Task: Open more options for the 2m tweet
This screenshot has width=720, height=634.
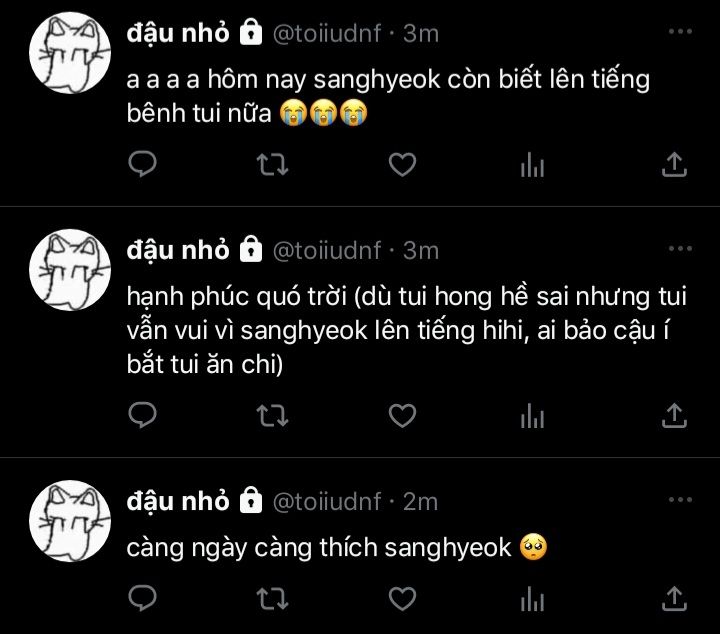Action: pos(680,499)
